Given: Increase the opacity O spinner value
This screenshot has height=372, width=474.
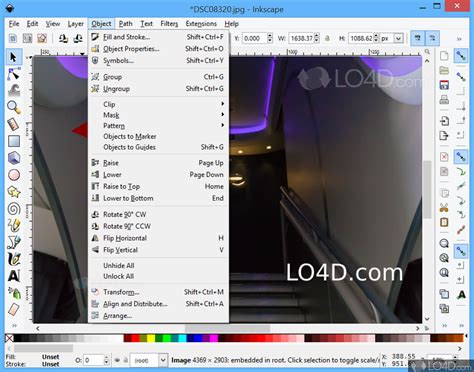Looking at the screenshot, I should click(x=106, y=357).
